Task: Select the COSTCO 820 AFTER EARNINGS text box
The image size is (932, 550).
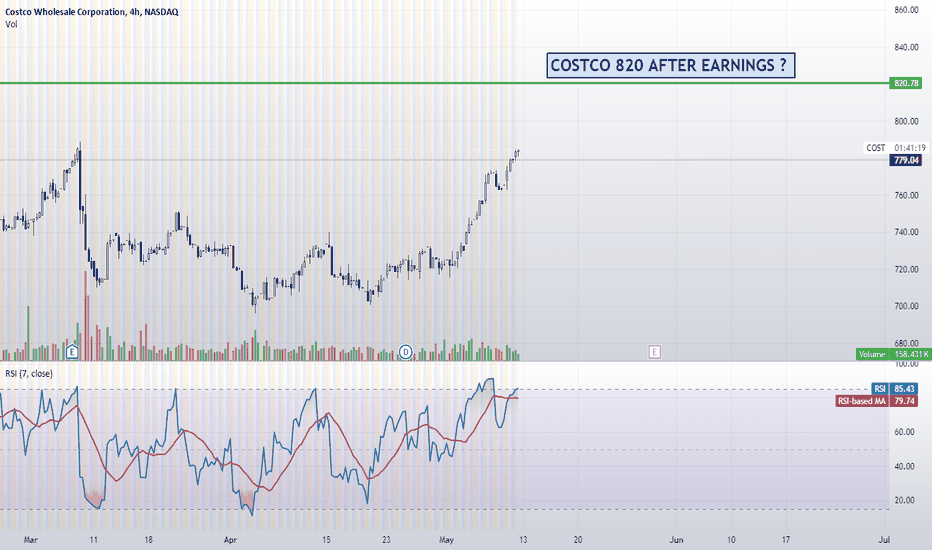Action: click(x=670, y=65)
